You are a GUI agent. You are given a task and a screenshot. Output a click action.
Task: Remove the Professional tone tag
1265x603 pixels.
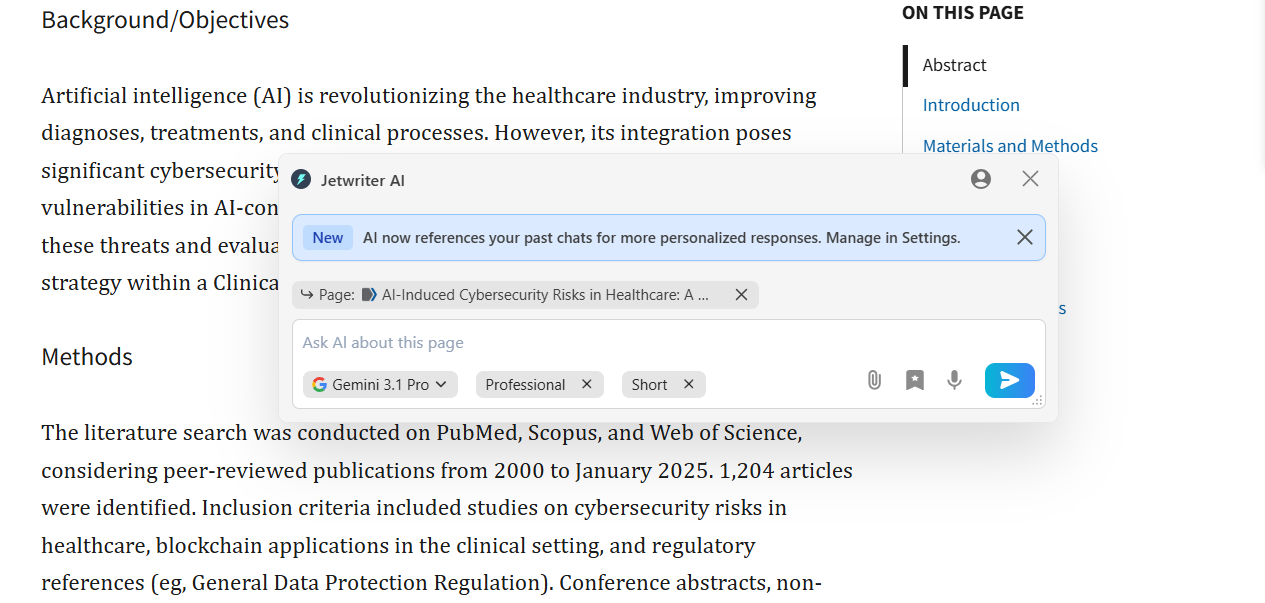[587, 385]
